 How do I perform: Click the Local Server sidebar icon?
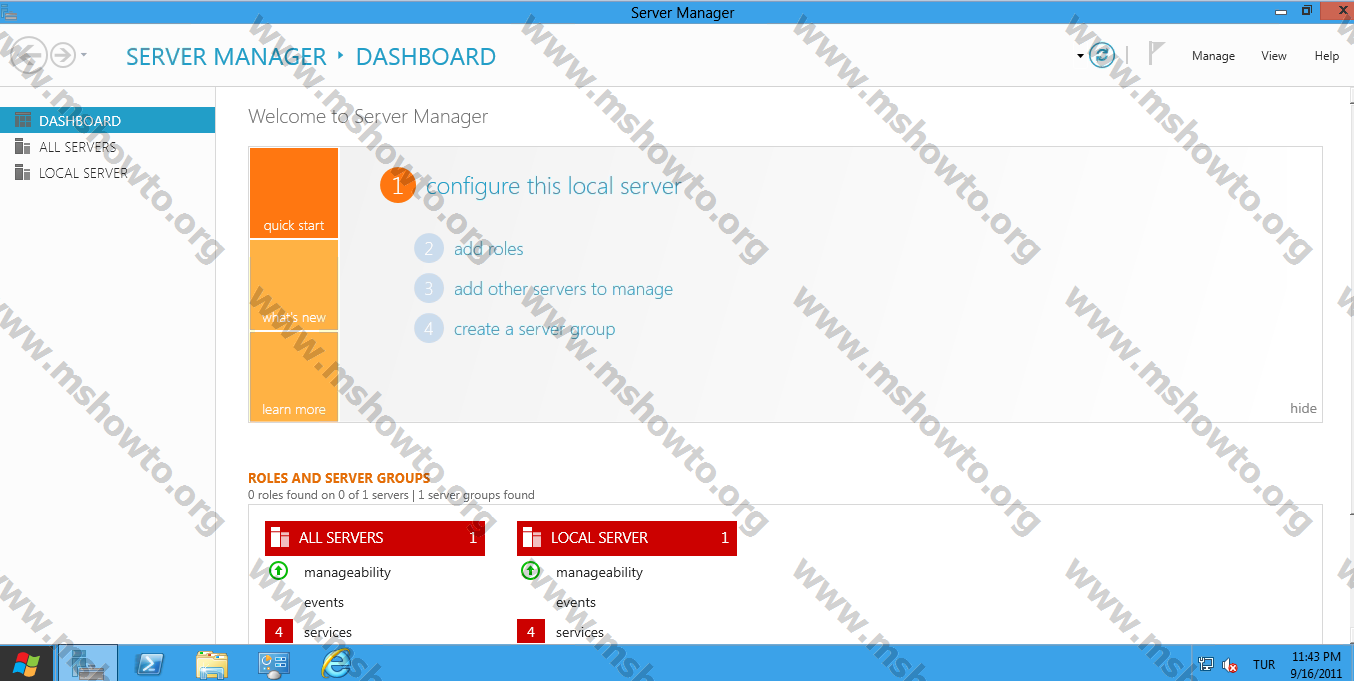click(x=22, y=172)
